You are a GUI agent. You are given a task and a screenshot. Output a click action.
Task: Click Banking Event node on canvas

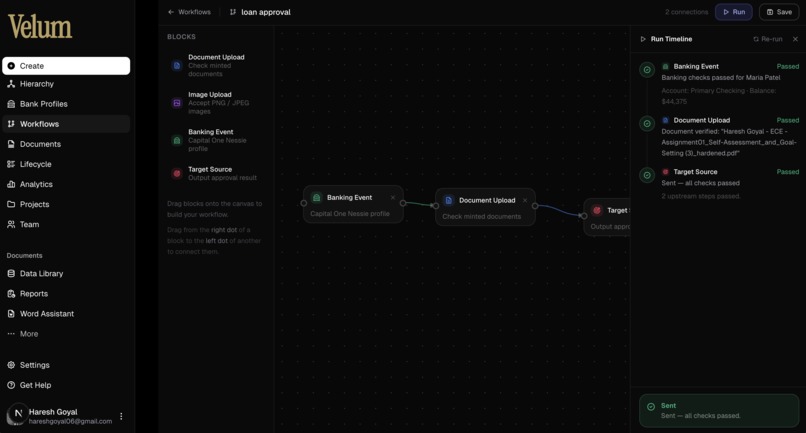[x=353, y=204]
